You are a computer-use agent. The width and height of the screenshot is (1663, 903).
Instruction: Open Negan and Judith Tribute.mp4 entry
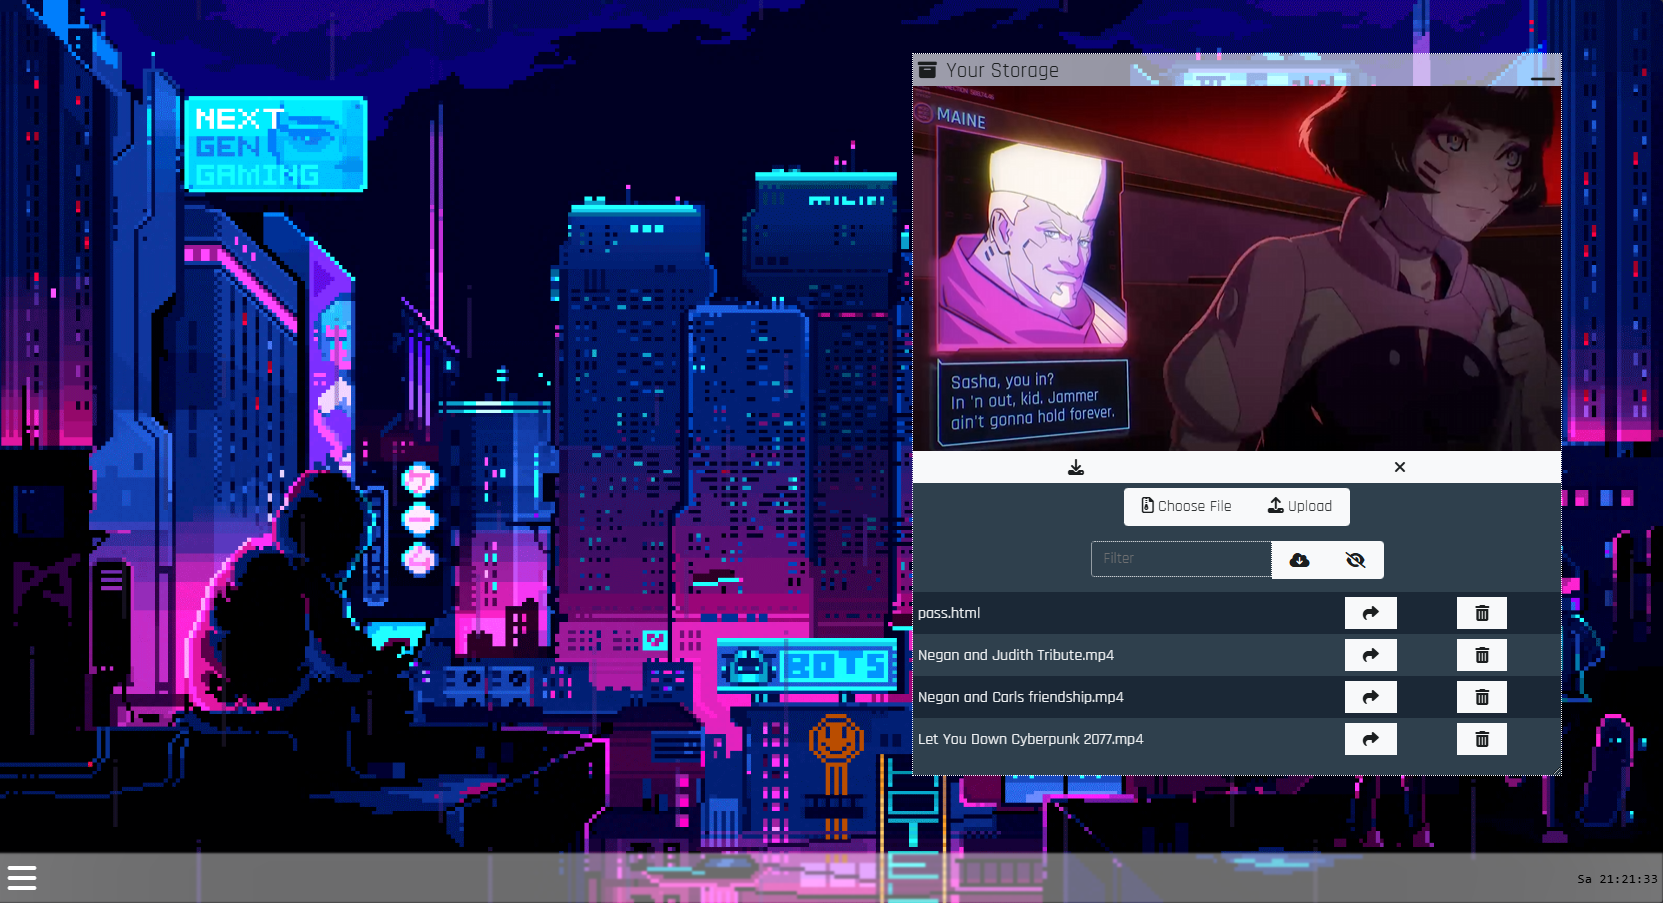coord(1016,655)
